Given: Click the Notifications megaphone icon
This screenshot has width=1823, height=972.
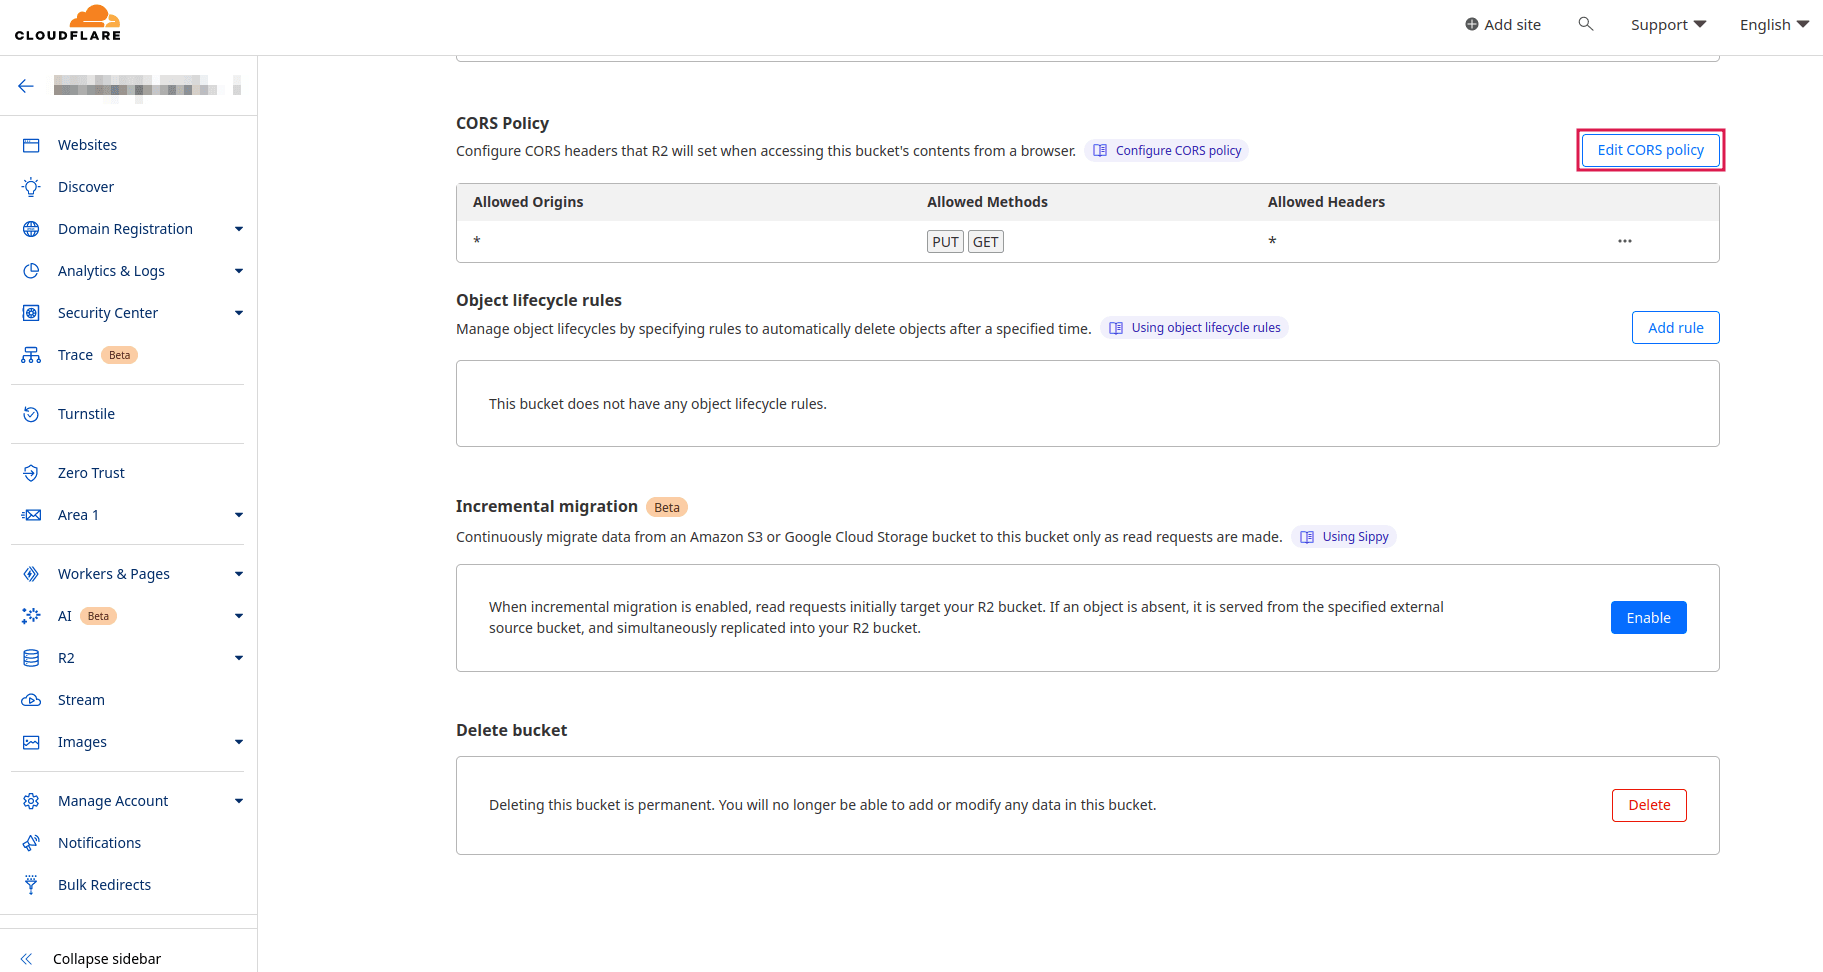Looking at the screenshot, I should (x=31, y=843).
